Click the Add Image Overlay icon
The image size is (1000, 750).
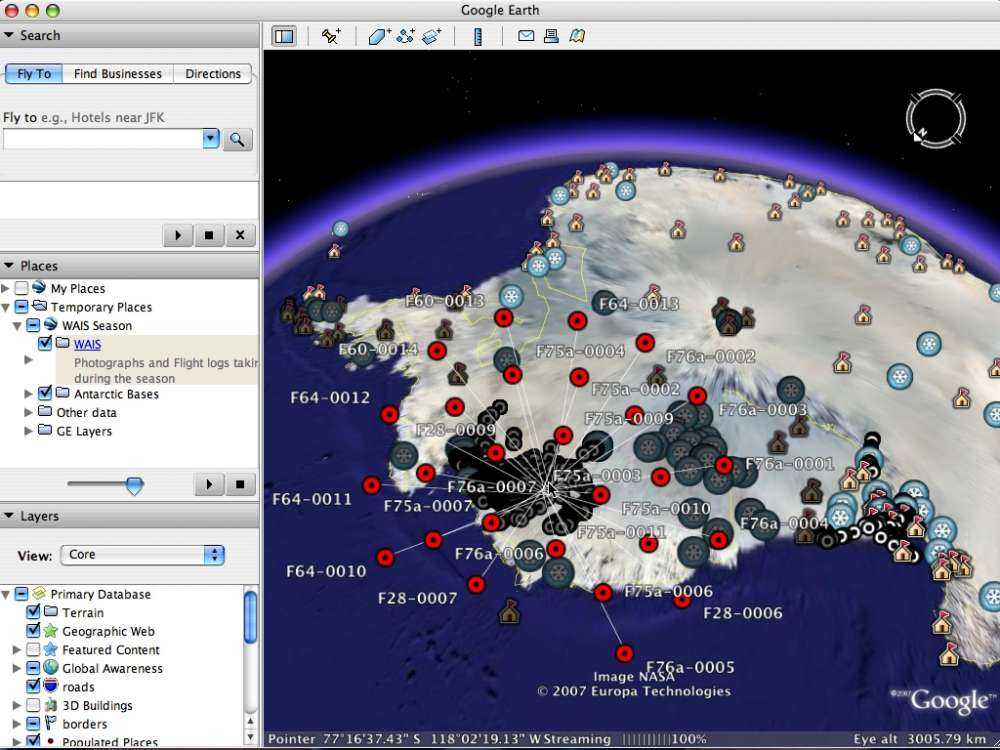click(x=431, y=36)
